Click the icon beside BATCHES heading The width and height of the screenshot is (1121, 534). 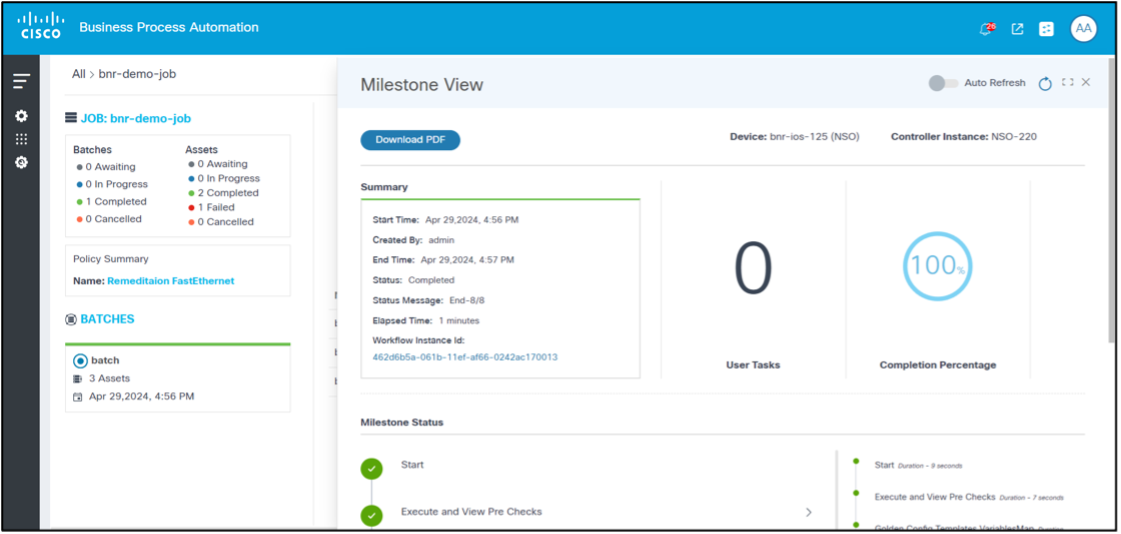point(71,320)
